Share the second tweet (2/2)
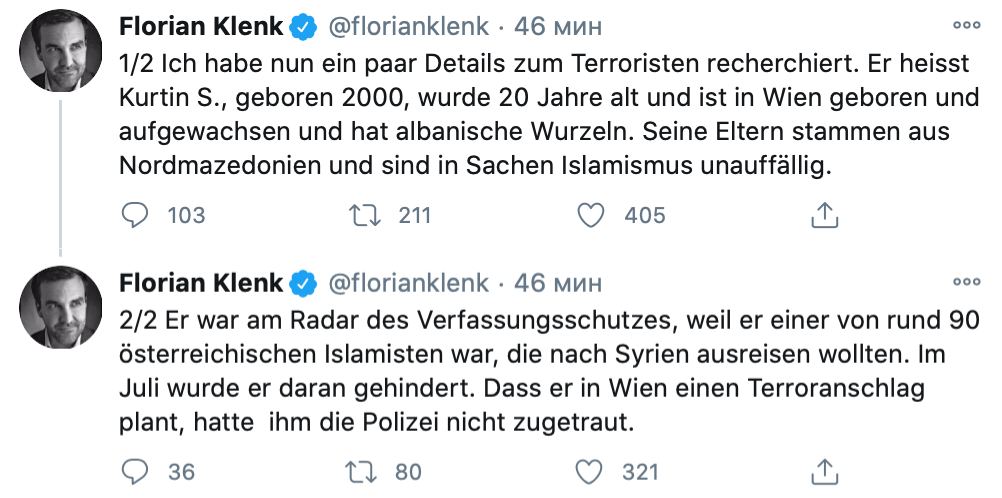Screen dimensions: 1002x498 click(x=823, y=470)
